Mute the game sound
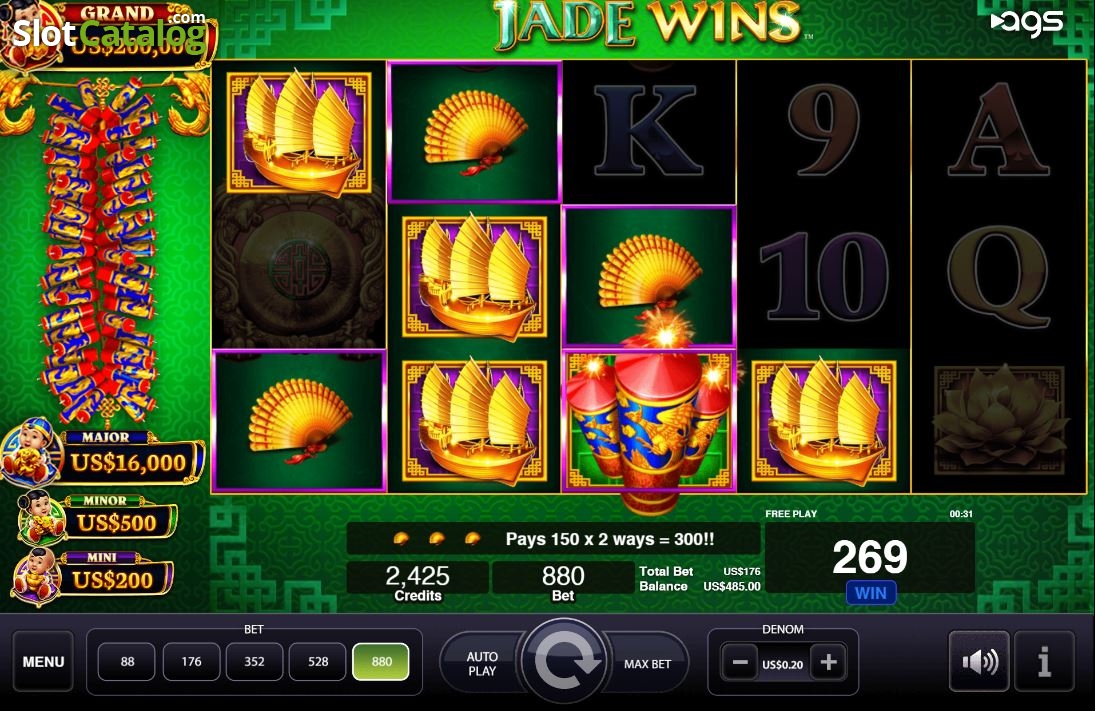This screenshot has height=711, width=1095. click(x=979, y=661)
